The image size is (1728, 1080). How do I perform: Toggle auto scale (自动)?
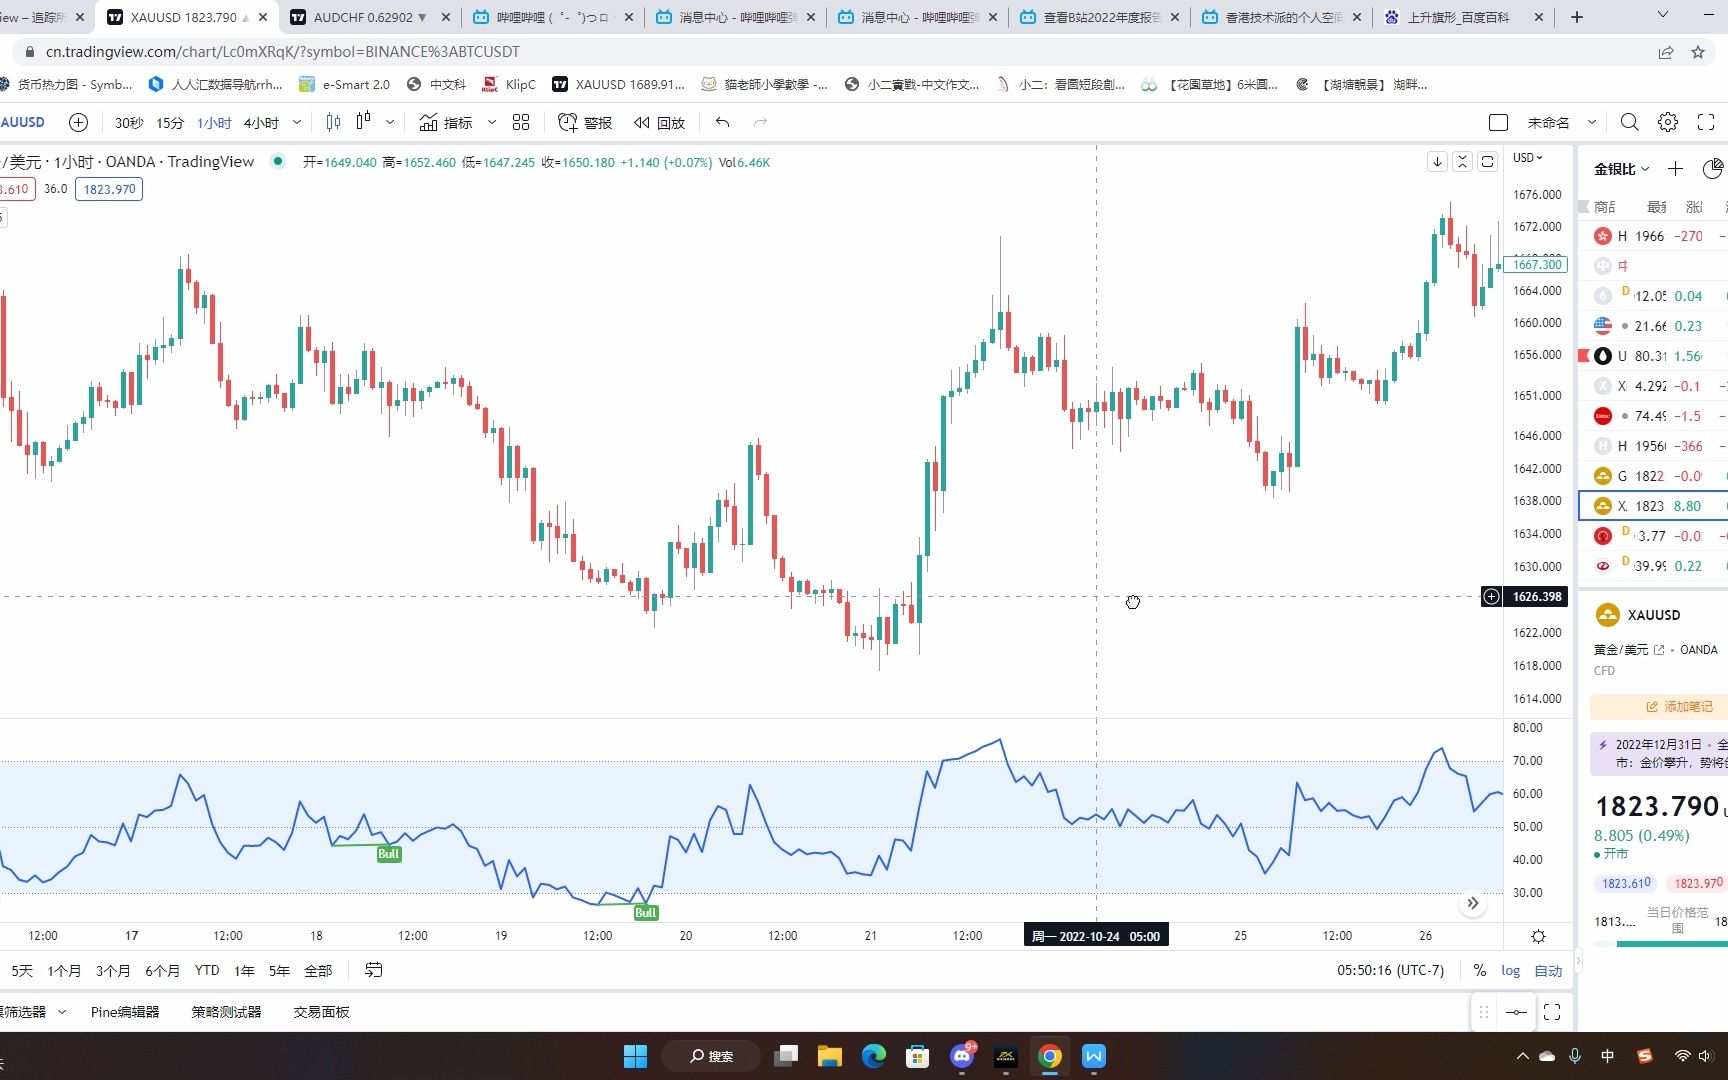(x=1548, y=970)
